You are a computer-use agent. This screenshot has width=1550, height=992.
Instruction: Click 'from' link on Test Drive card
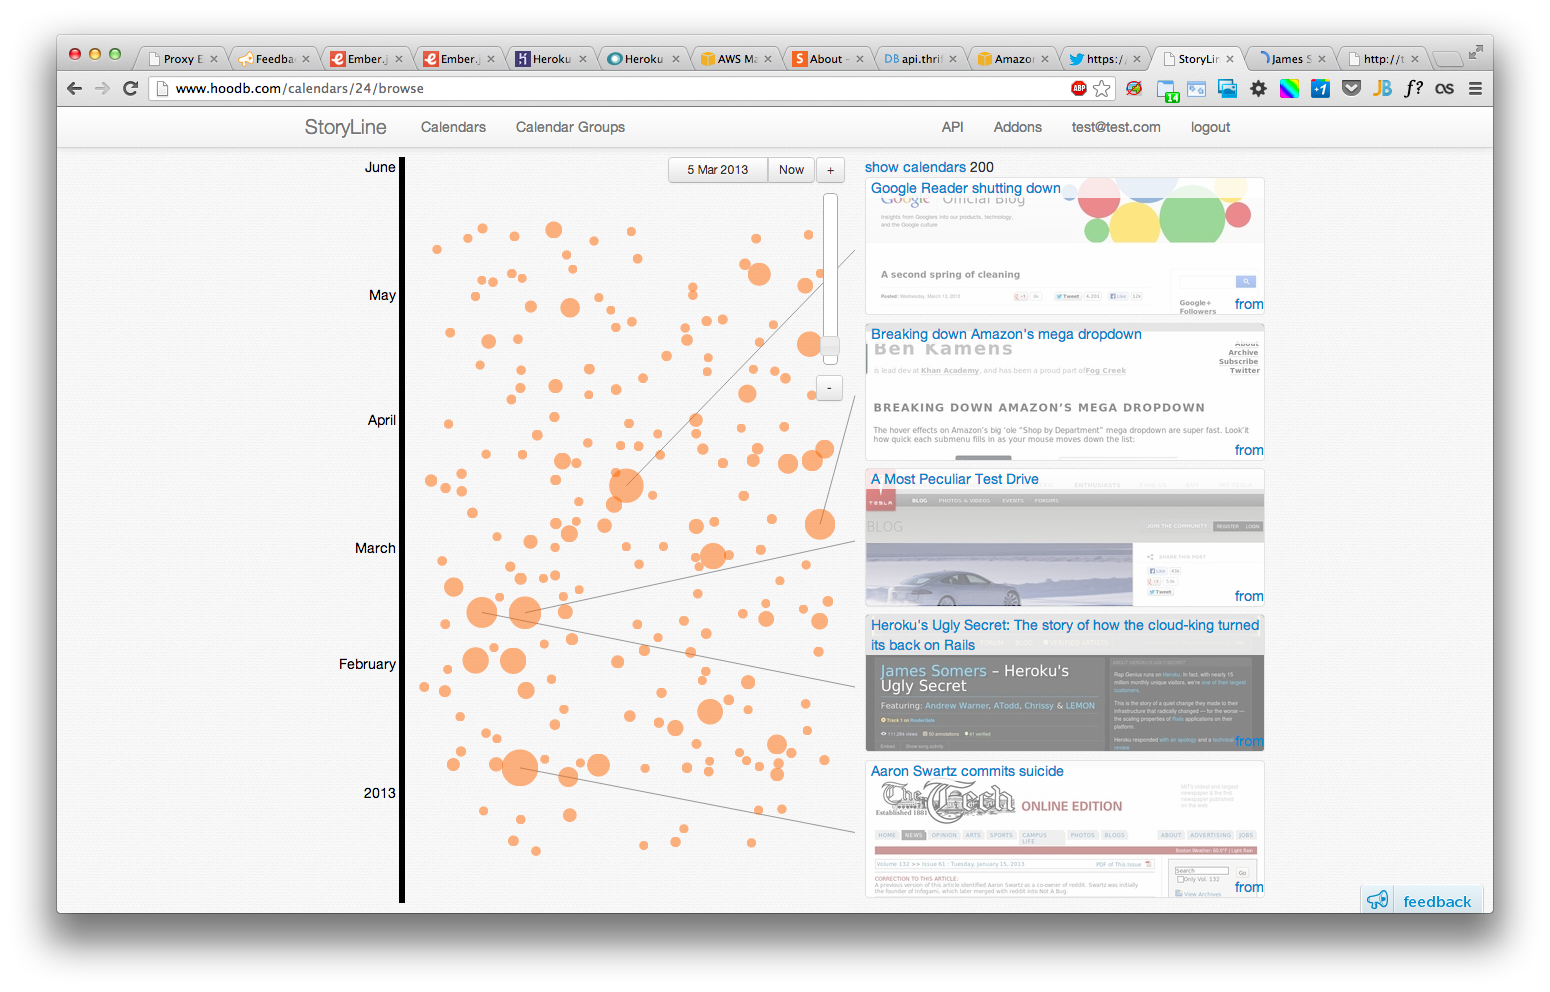coord(1249,596)
